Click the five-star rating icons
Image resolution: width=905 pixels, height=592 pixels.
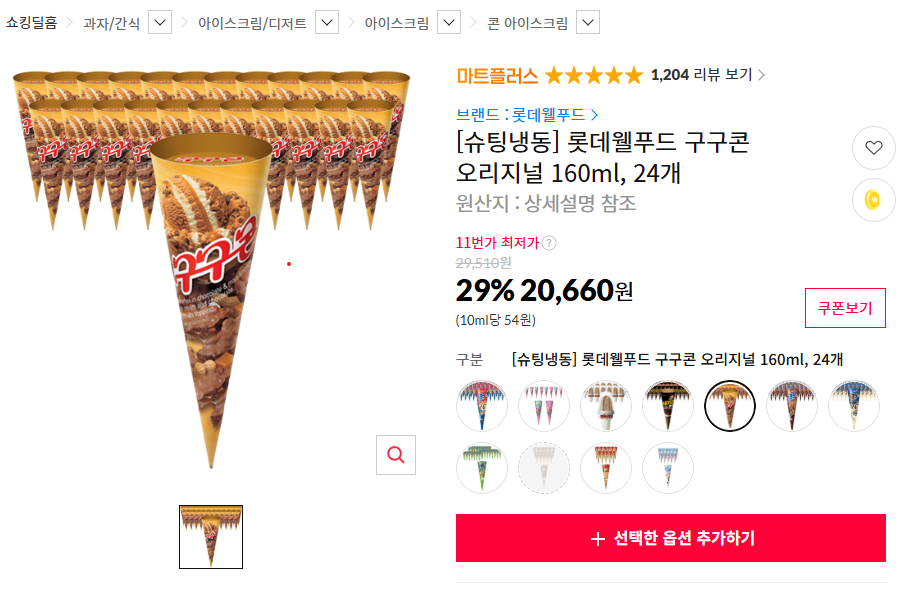tap(593, 75)
